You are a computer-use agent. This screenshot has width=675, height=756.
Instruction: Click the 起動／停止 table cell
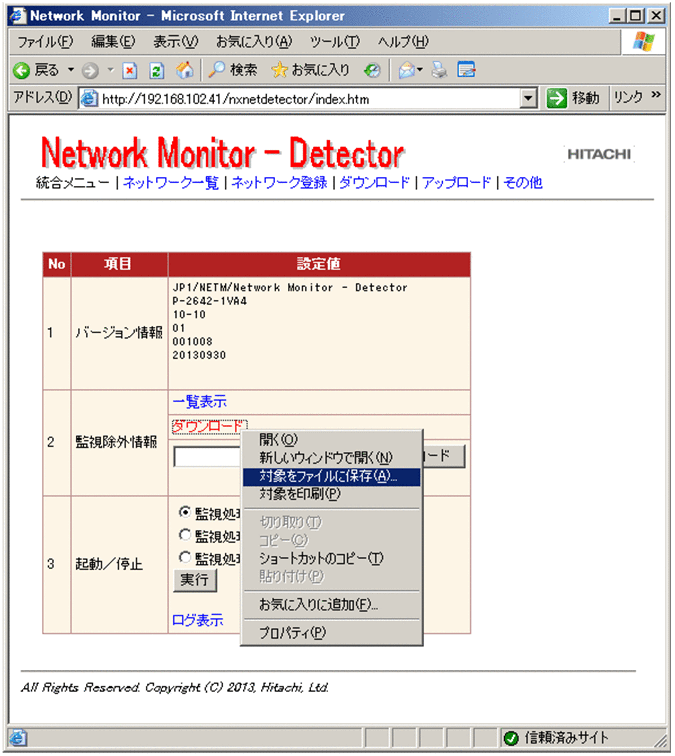coord(119,564)
